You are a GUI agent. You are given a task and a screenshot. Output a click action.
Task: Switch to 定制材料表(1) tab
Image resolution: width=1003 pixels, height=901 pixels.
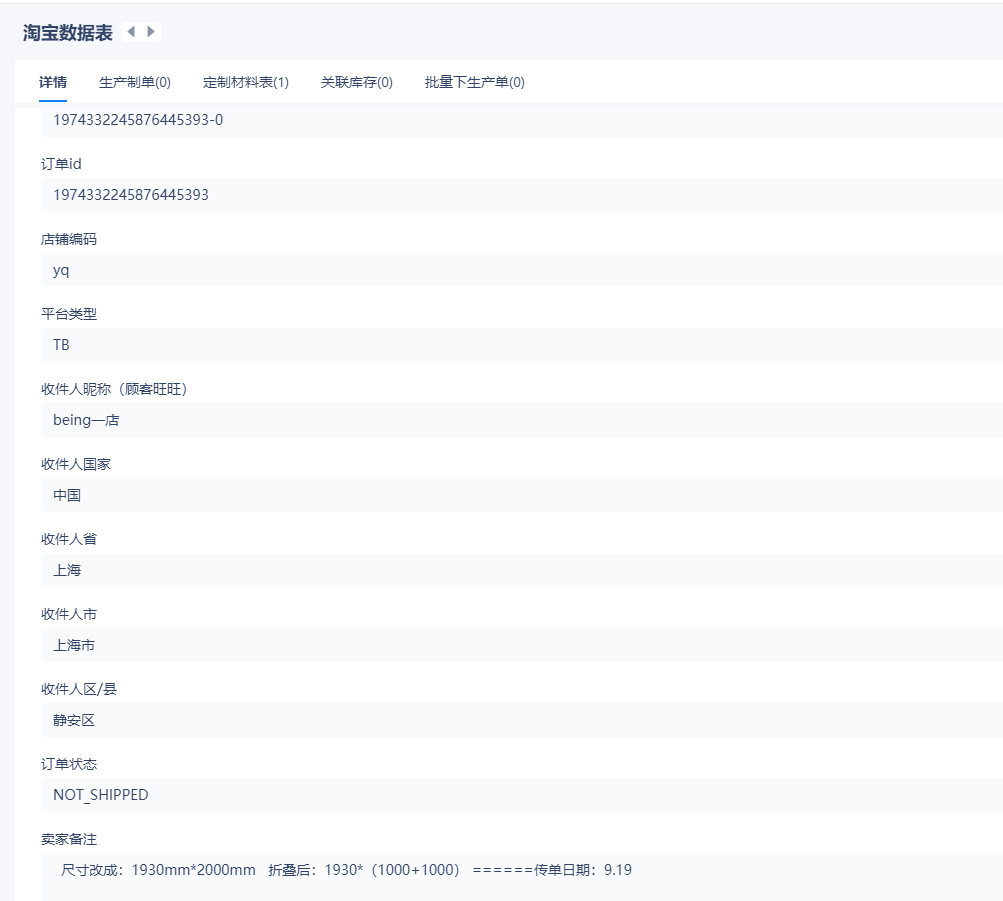tap(246, 82)
